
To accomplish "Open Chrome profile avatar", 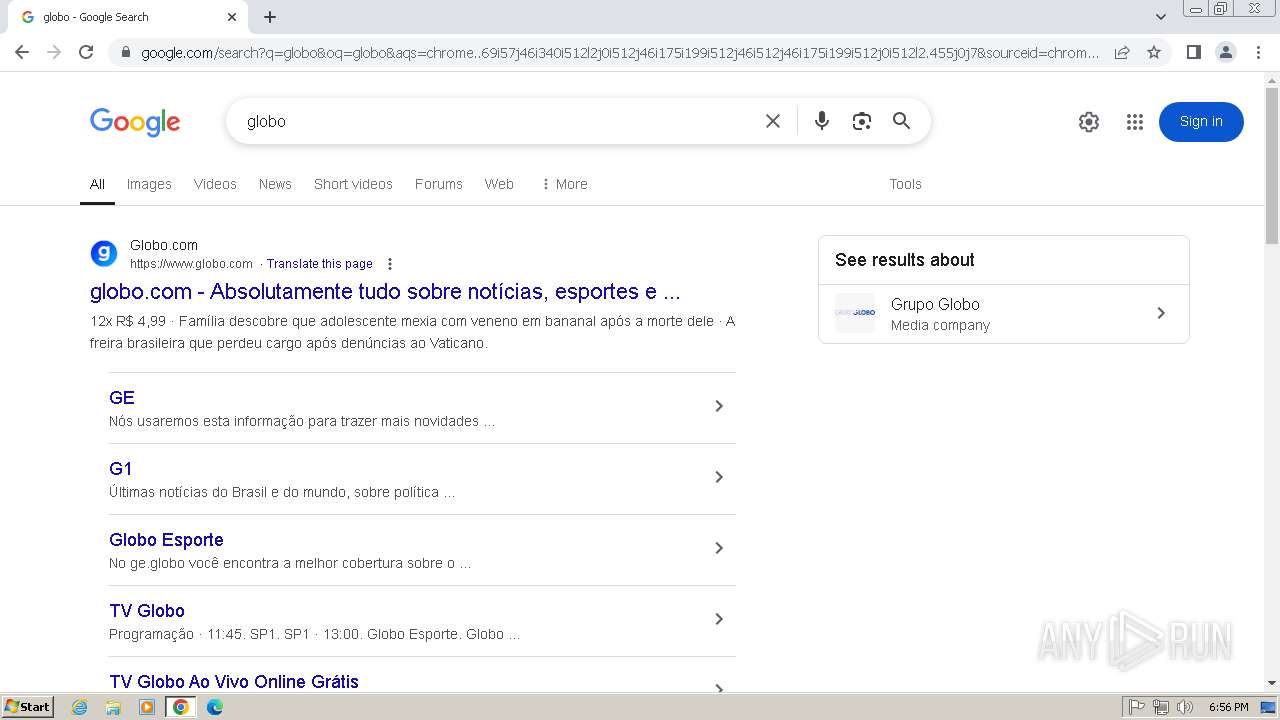I will coord(1226,52).
